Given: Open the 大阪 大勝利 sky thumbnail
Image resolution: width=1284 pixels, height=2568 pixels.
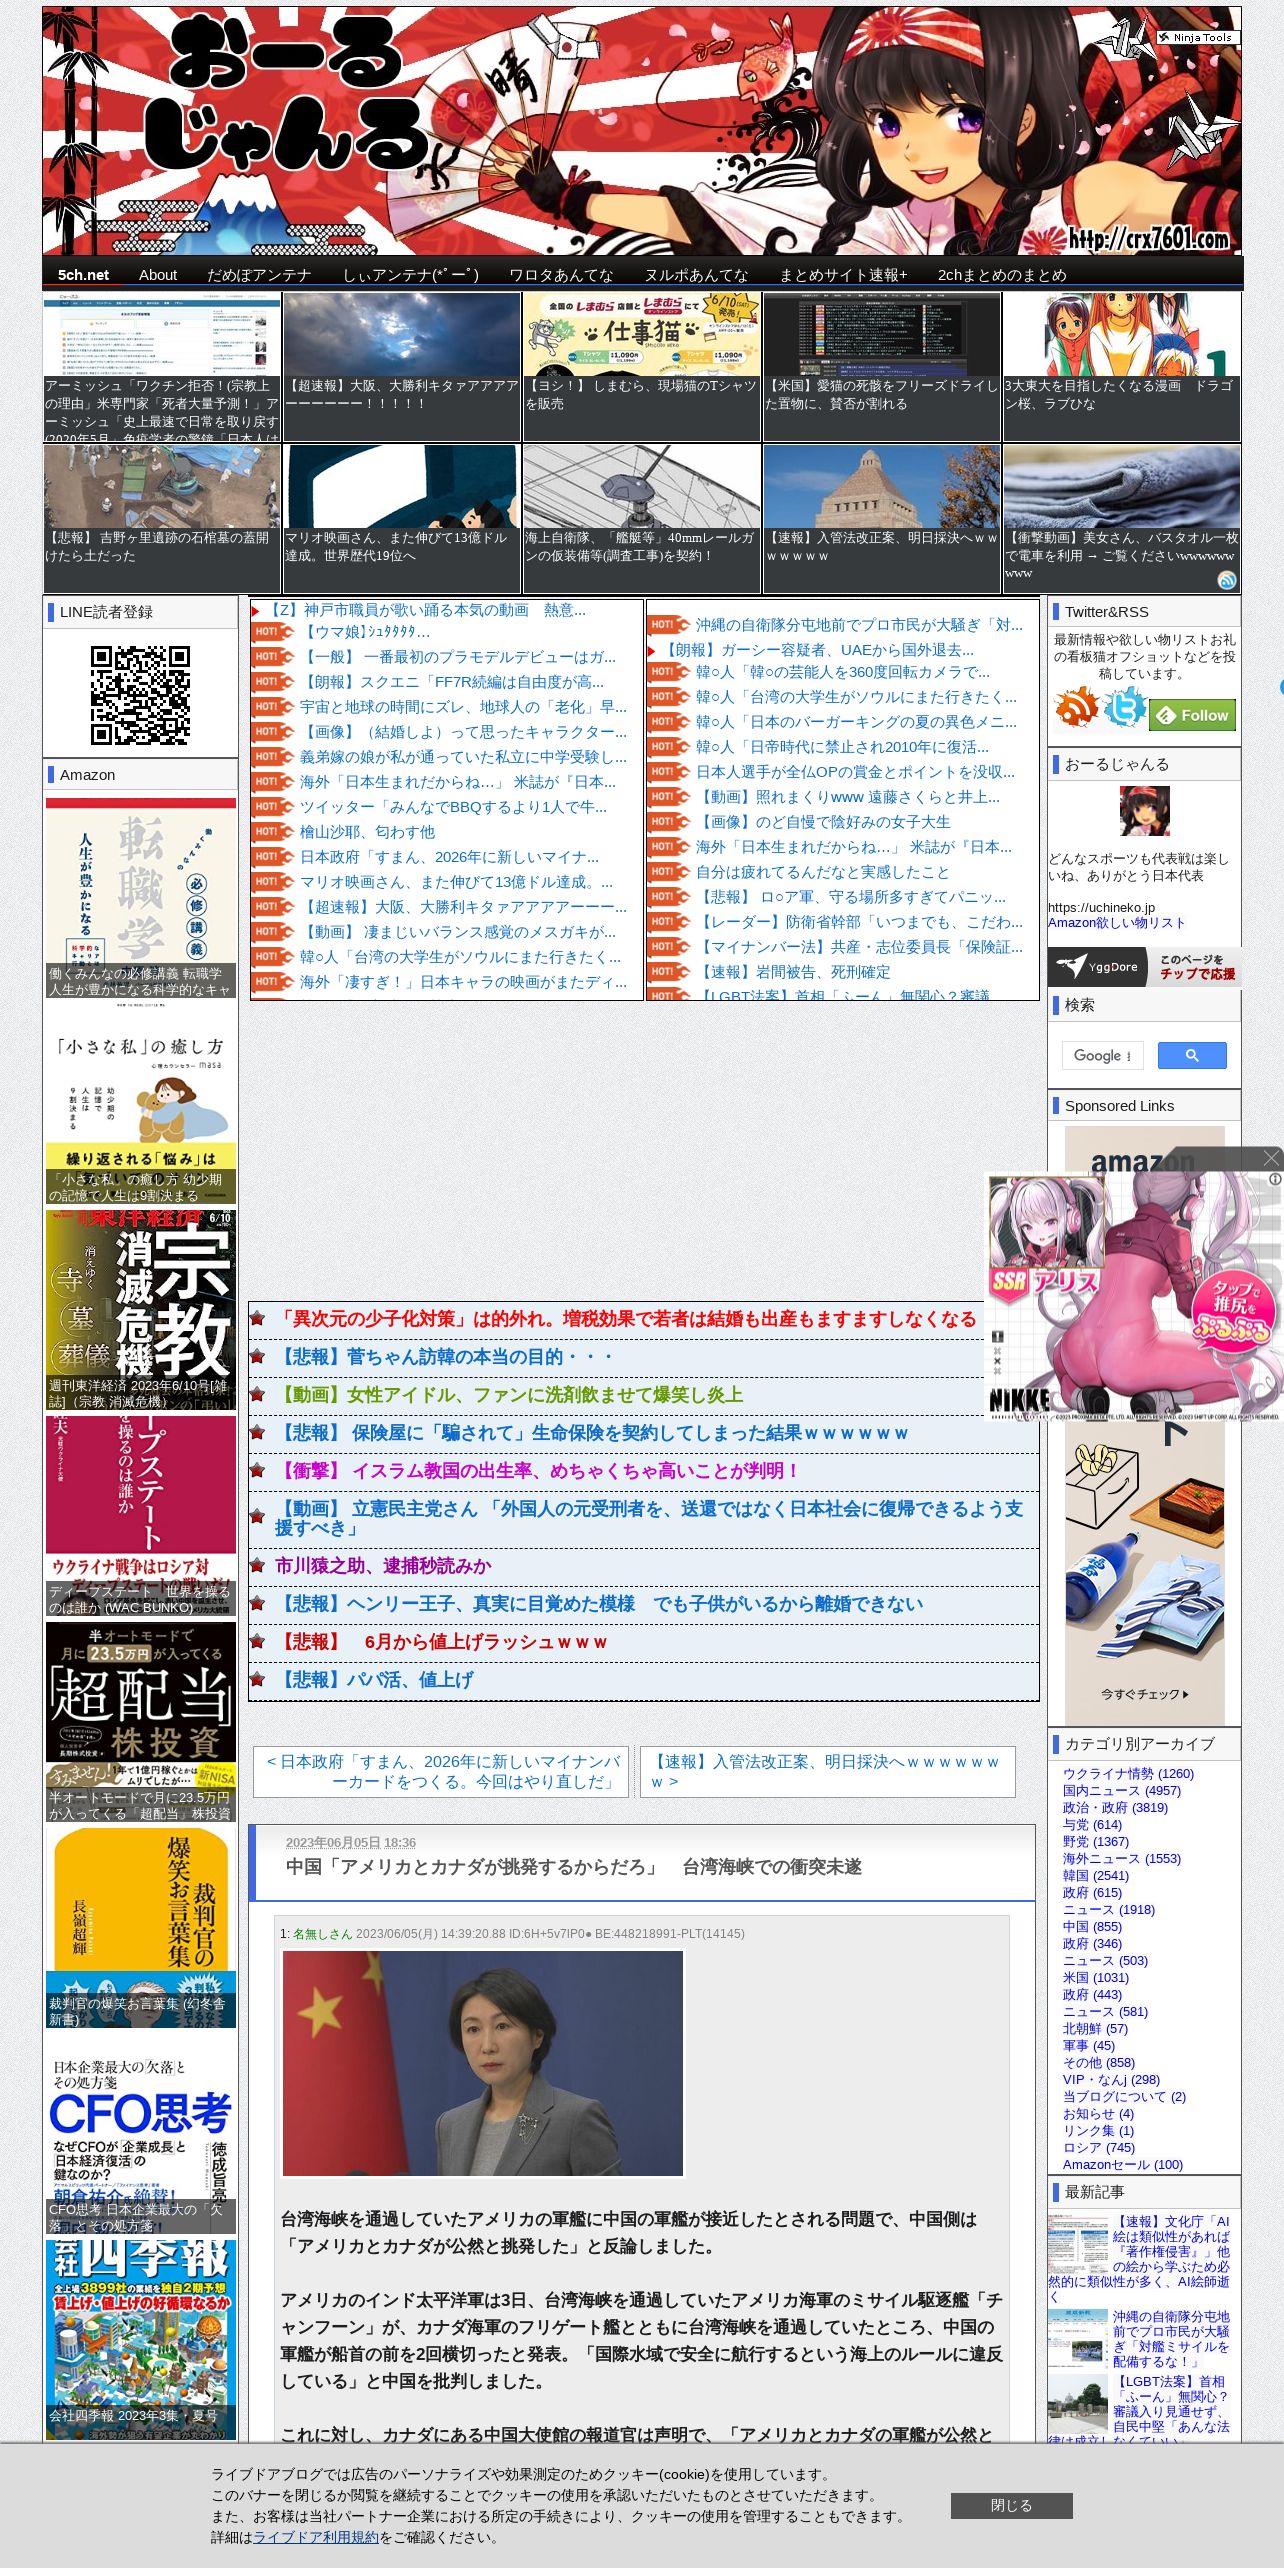Looking at the screenshot, I should tap(402, 367).
